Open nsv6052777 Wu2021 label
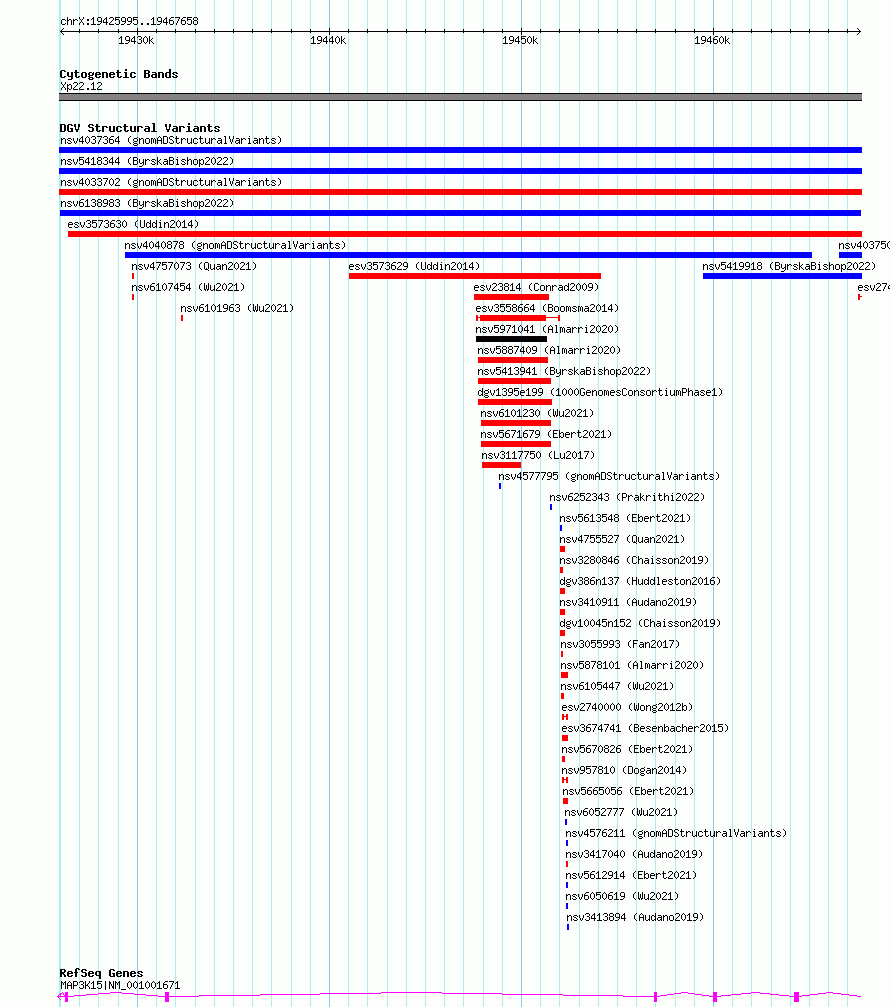This screenshot has width=890, height=1007. pos(622,812)
